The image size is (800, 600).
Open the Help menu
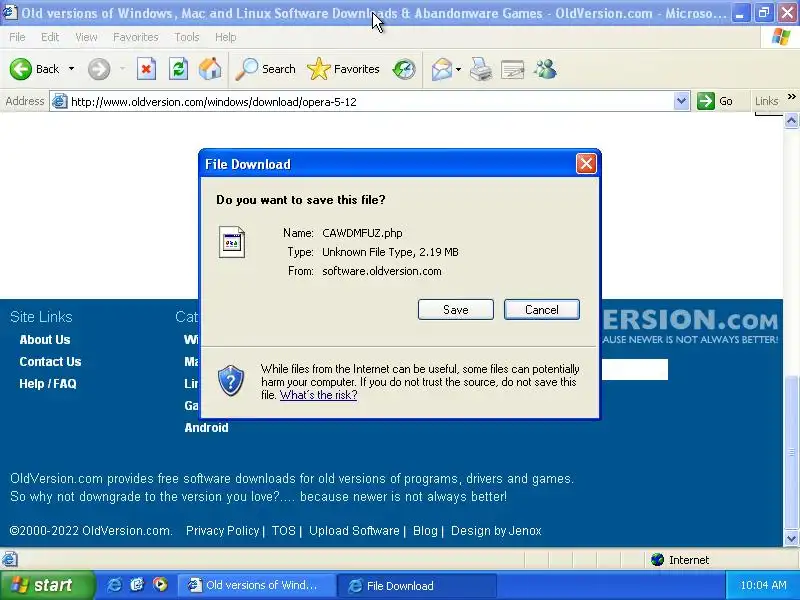pos(226,37)
